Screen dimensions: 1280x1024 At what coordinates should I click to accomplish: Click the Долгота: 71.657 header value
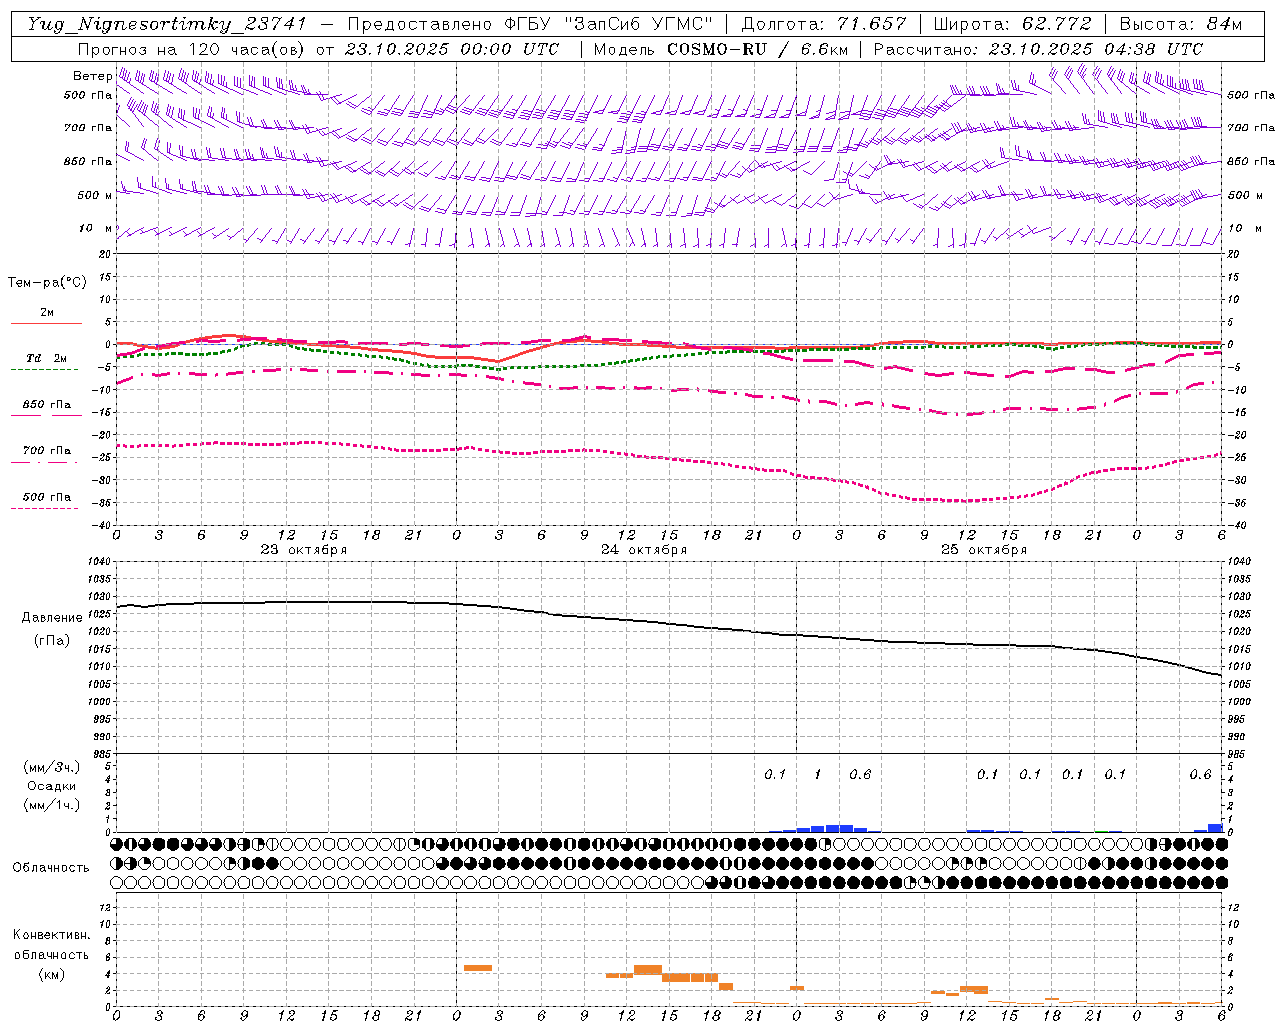(x=824, y=24)
